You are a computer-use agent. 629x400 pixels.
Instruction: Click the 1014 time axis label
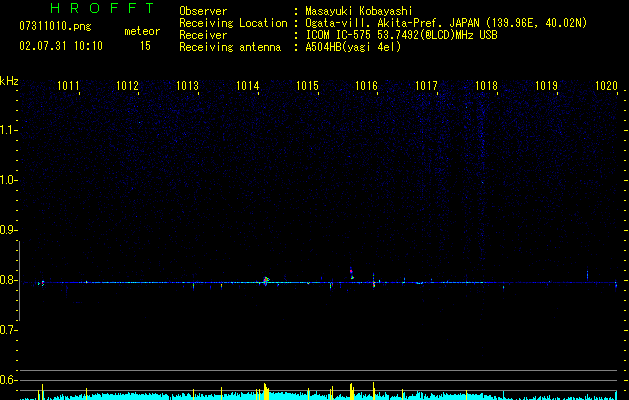[248, 86]
